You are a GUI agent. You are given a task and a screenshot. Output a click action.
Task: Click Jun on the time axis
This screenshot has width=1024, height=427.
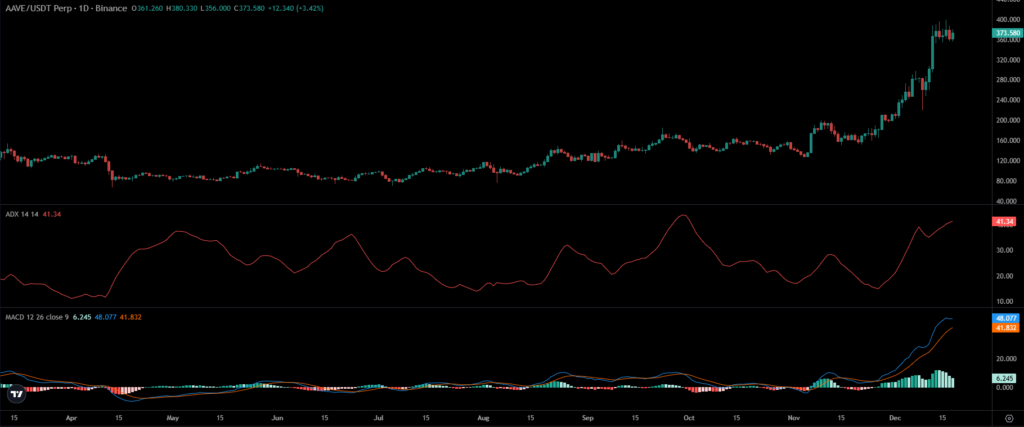tap(276, 416)
